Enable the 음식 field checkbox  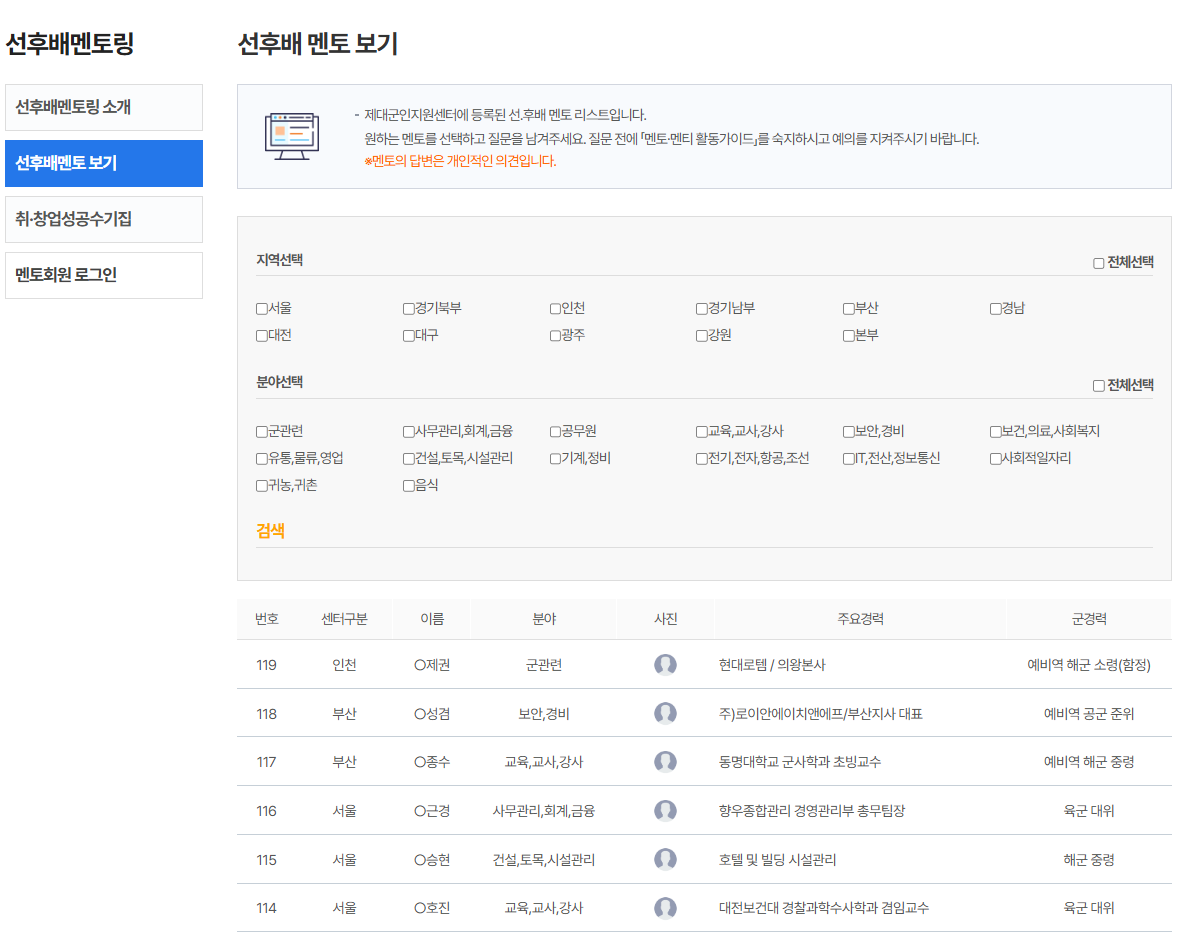(408, 486)
